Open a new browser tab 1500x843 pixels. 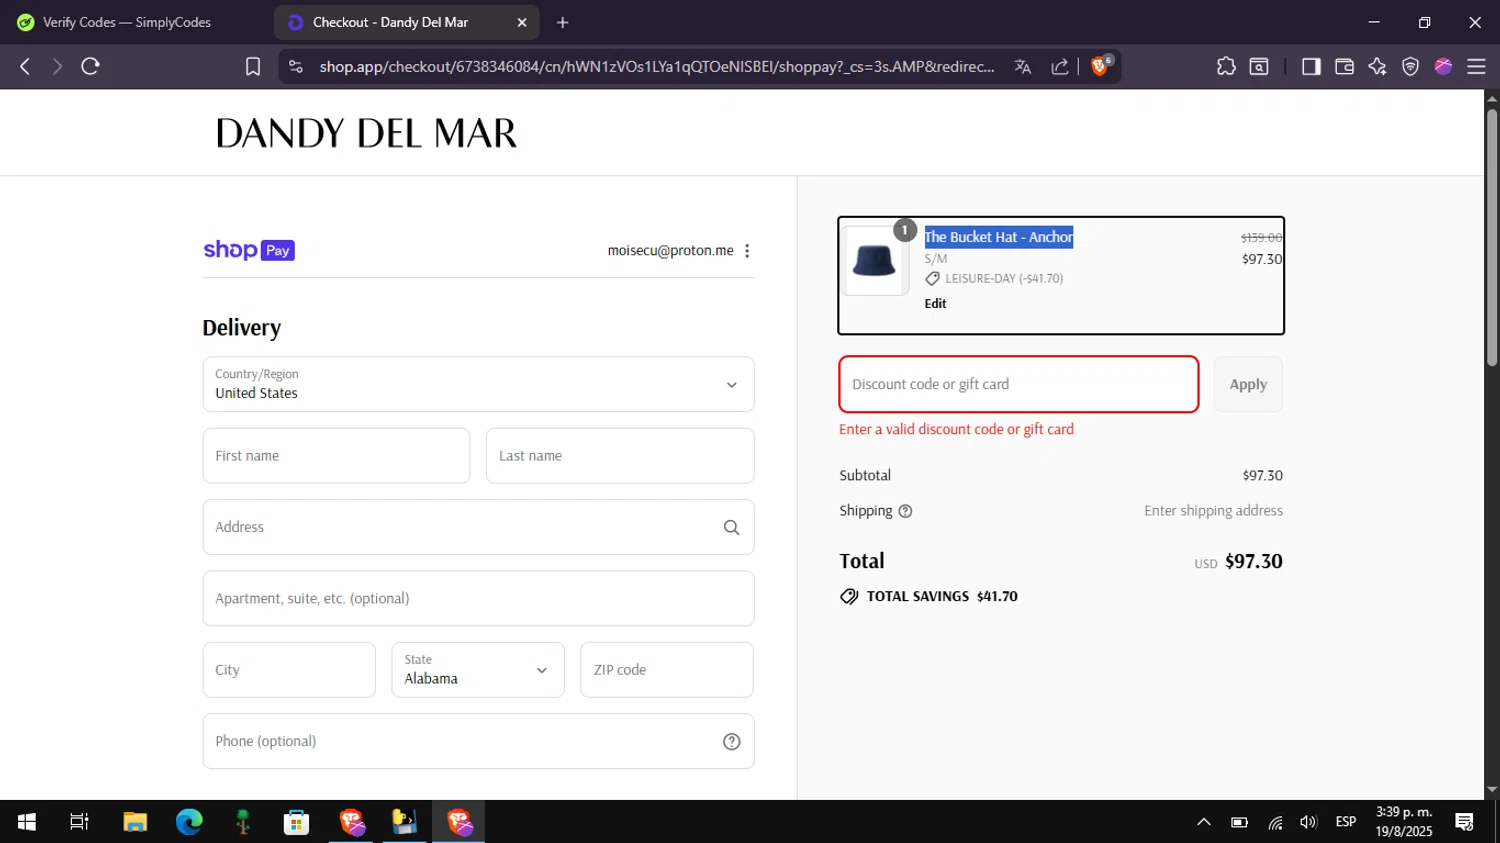[563, 22]
